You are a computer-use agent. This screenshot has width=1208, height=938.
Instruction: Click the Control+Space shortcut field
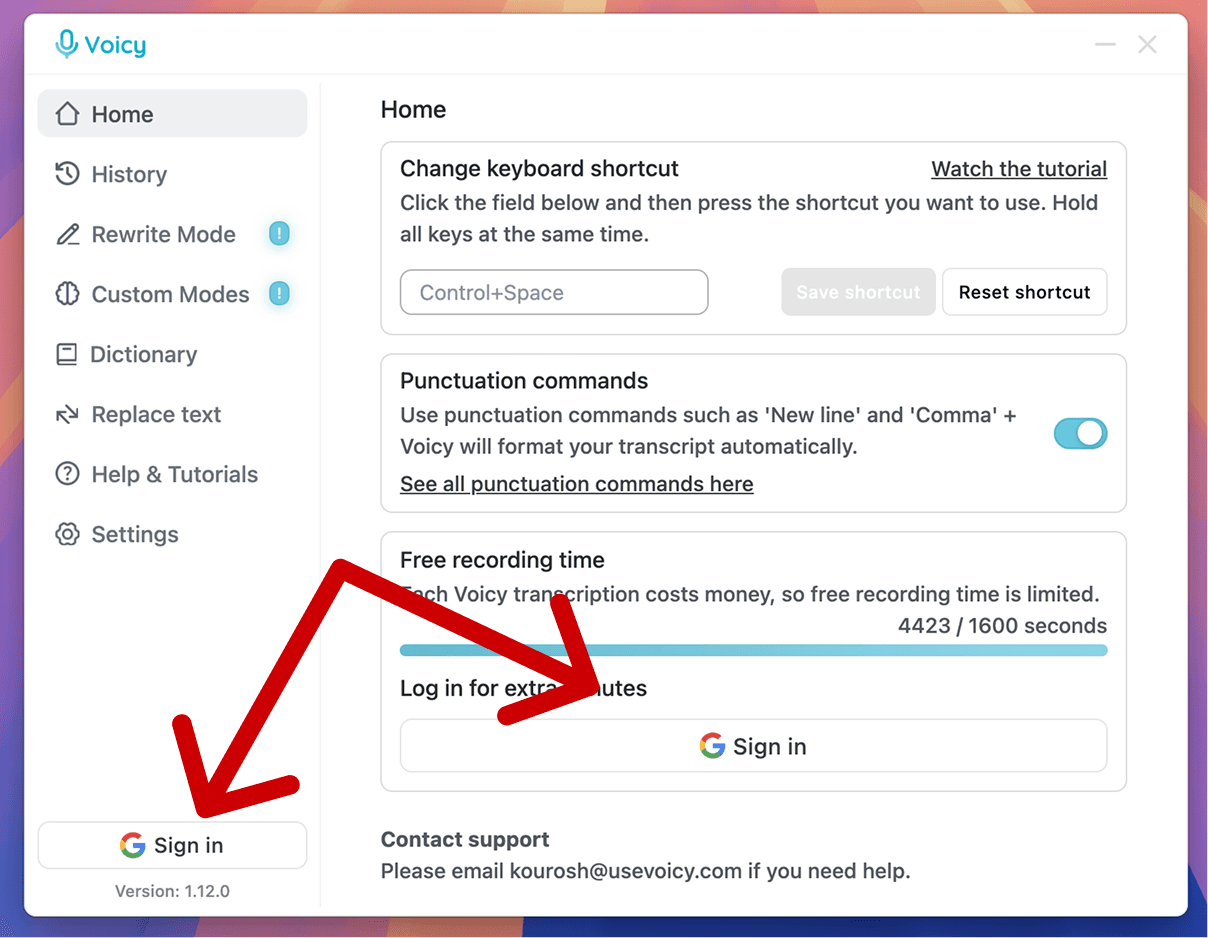click(554, 292)
